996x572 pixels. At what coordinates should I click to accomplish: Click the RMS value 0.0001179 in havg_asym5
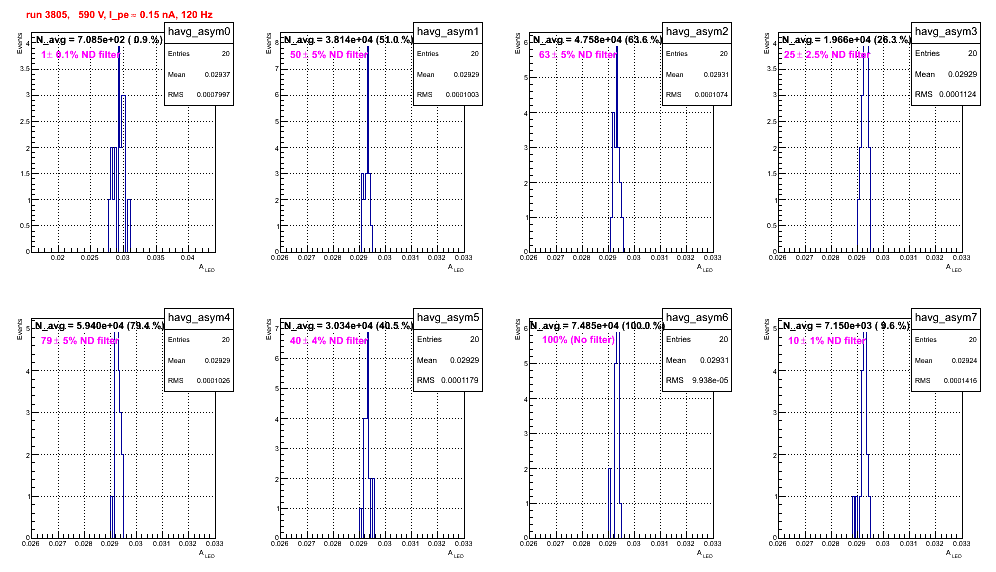[x=460, y=380]
